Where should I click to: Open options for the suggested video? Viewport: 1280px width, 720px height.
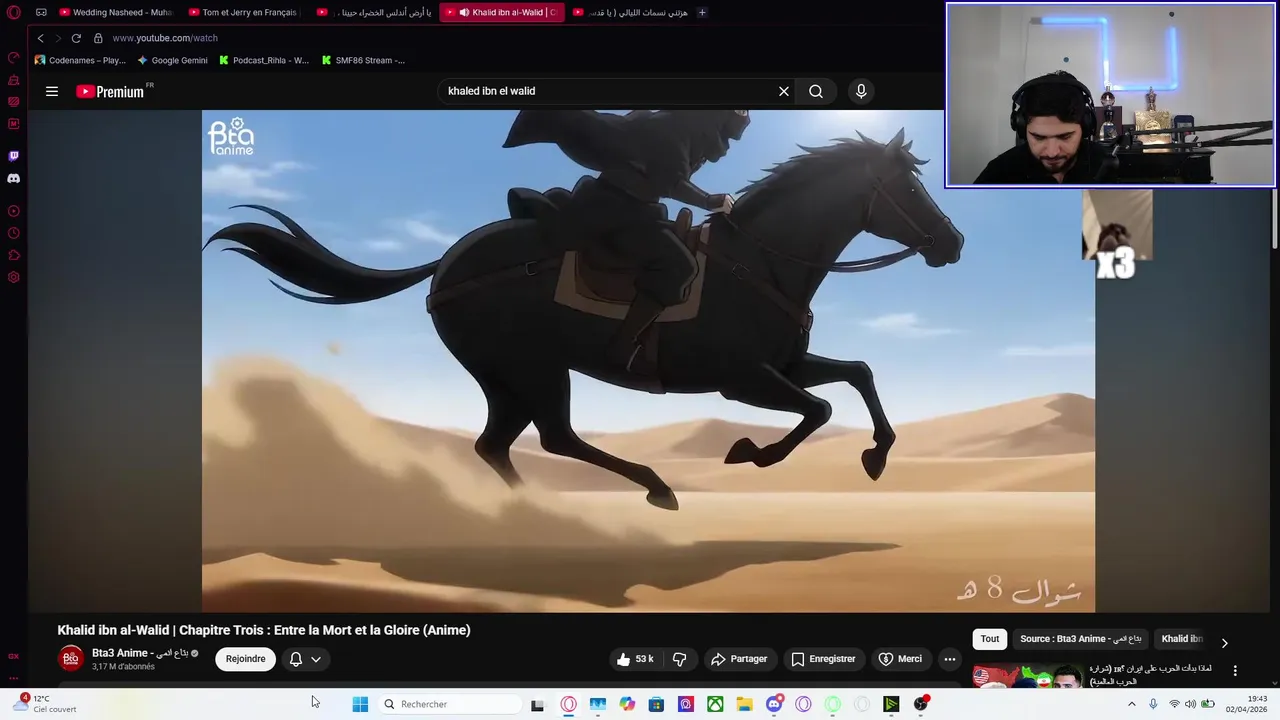[x=1235, y=671]
